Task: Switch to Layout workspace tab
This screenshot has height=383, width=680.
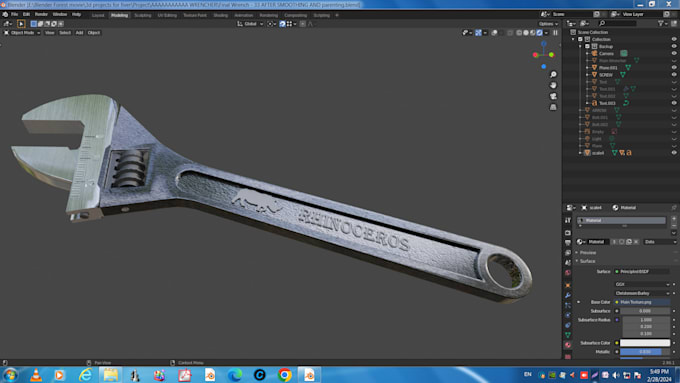Action: [98, 15]
